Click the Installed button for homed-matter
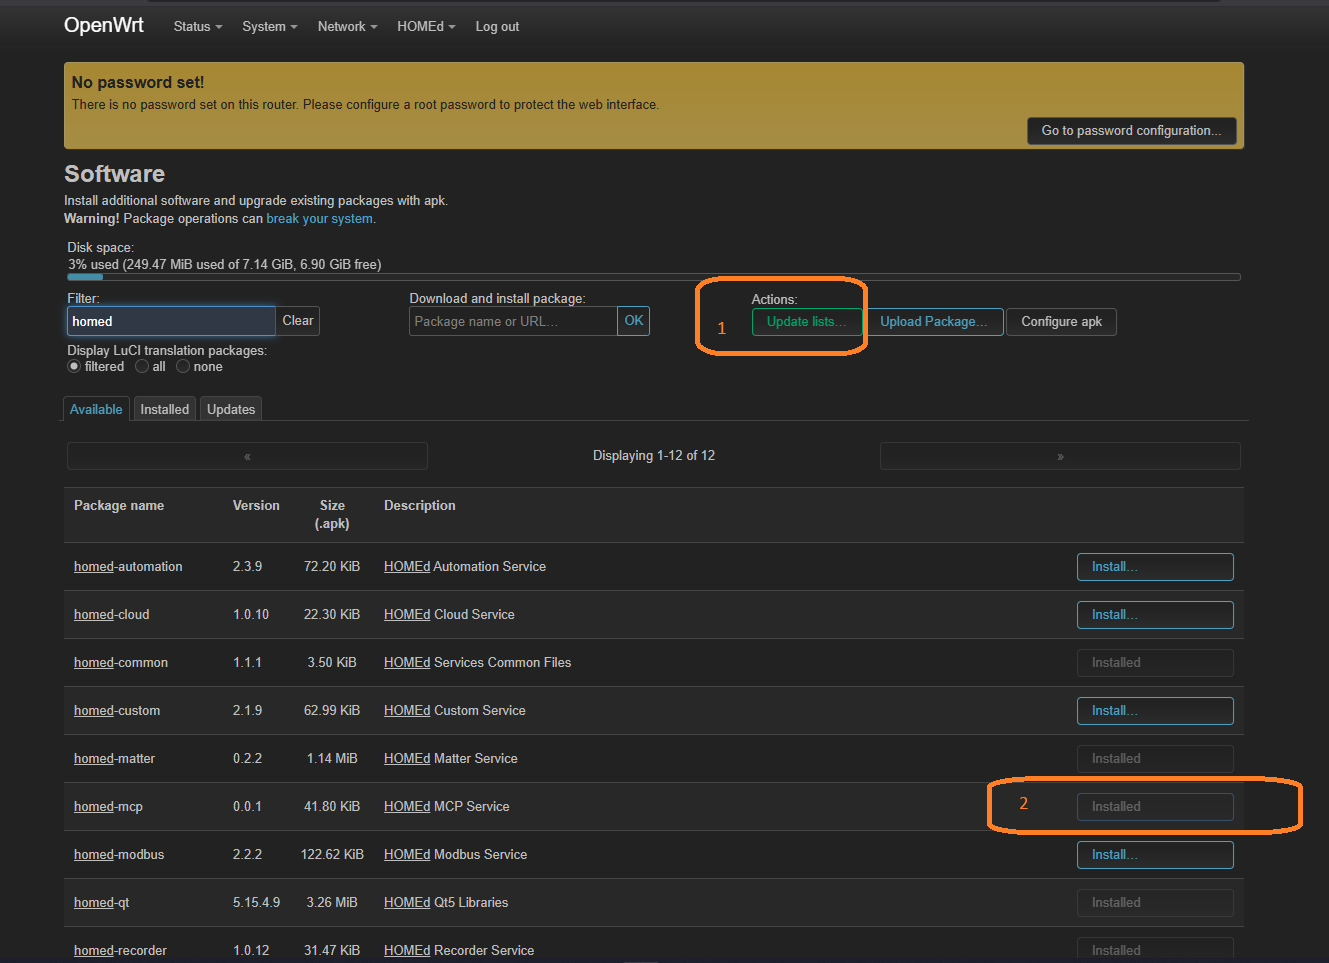This screenshot has height=963, width=1329. pos(1155,759)
